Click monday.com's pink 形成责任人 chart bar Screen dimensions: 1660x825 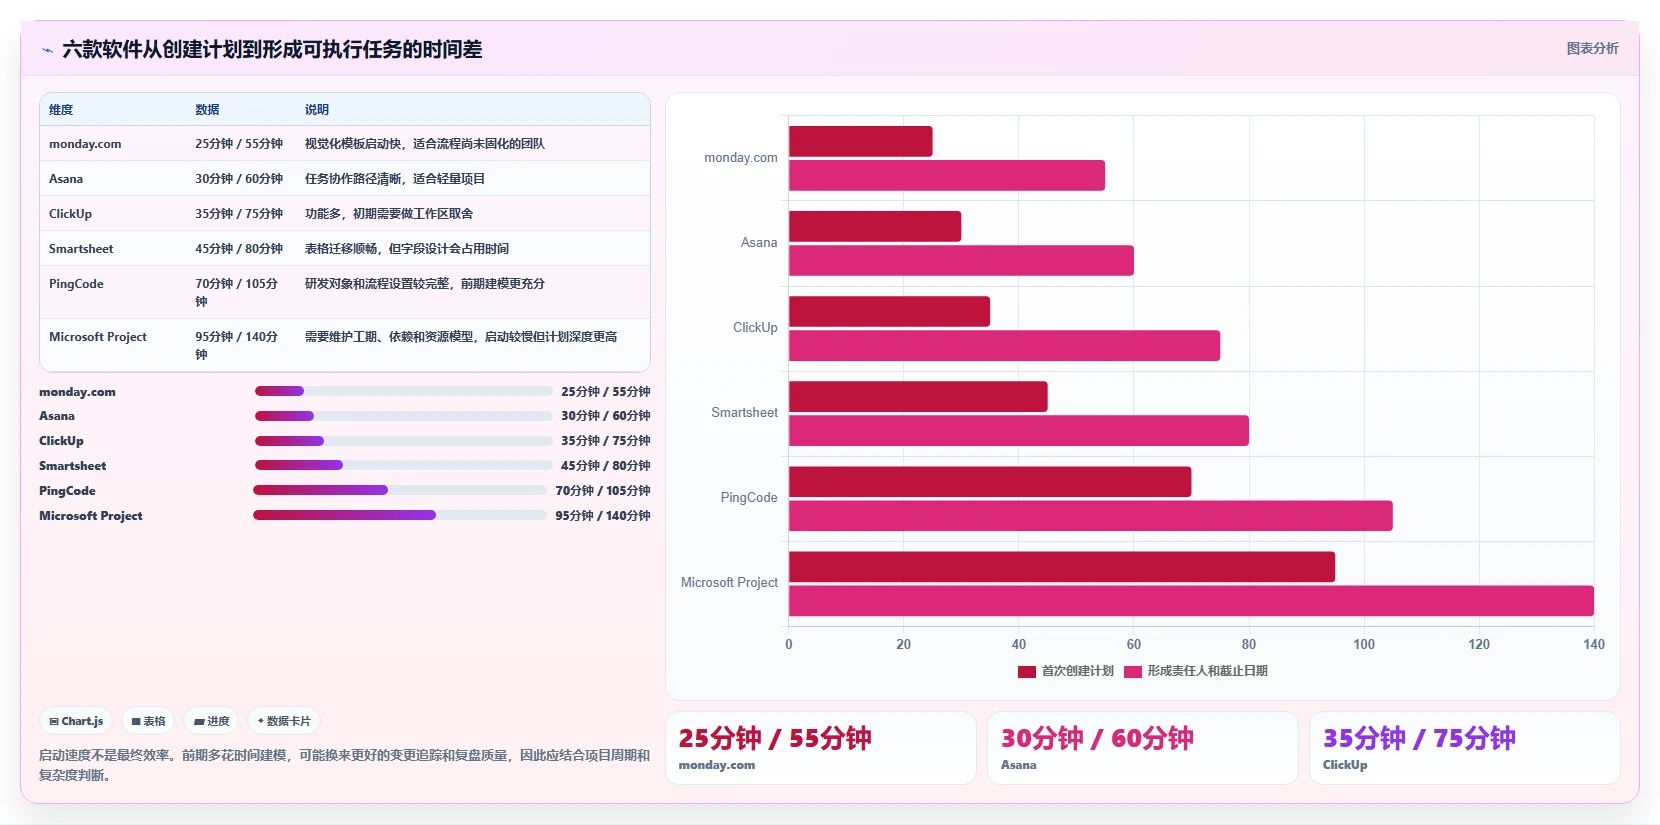(x=947, y=175)
